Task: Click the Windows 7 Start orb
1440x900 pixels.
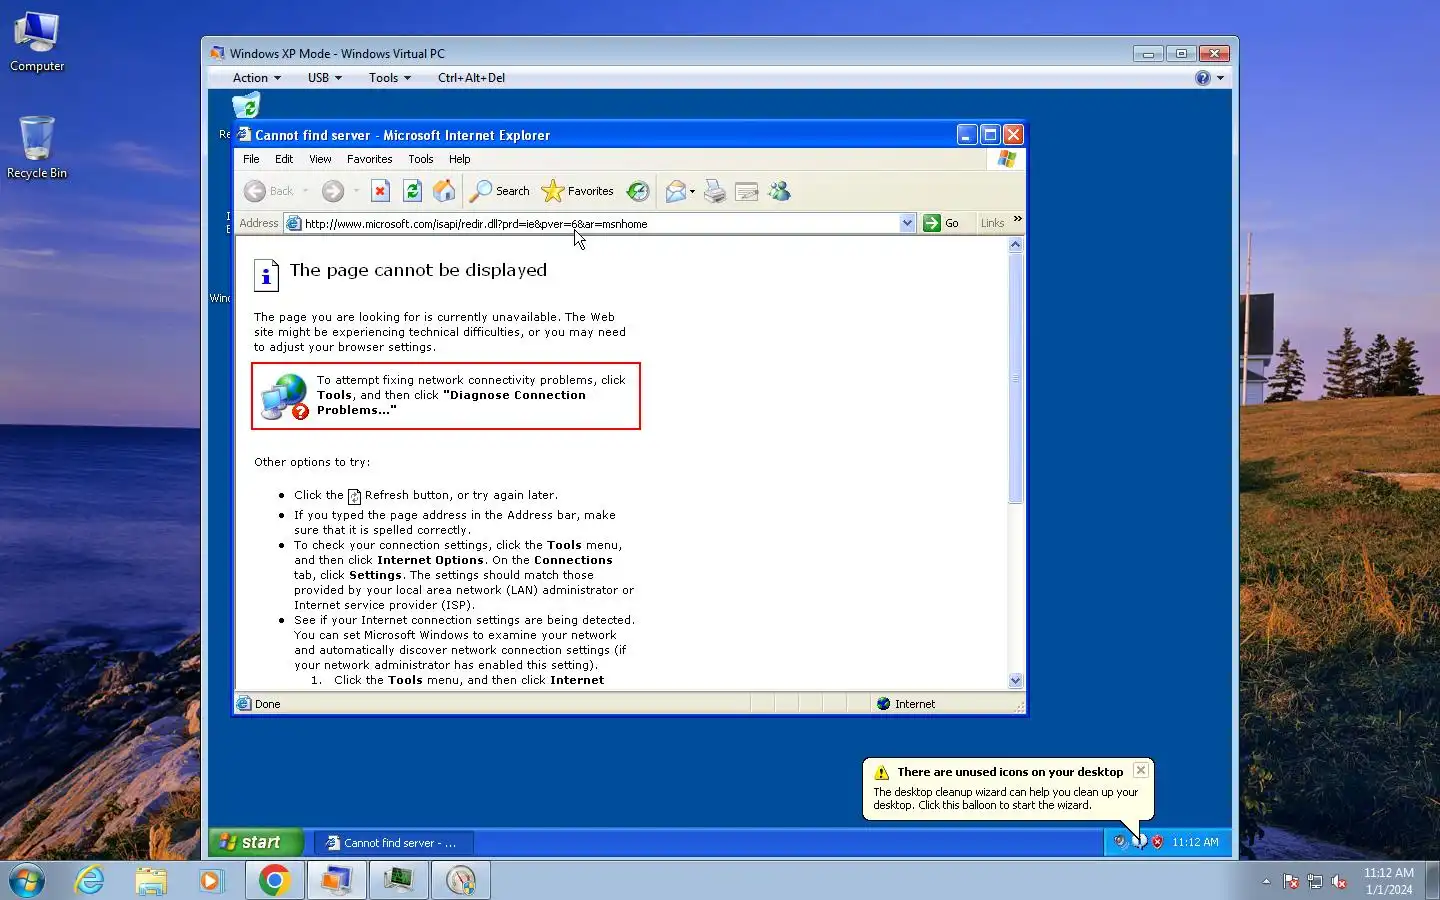Action: click(27, 881)
